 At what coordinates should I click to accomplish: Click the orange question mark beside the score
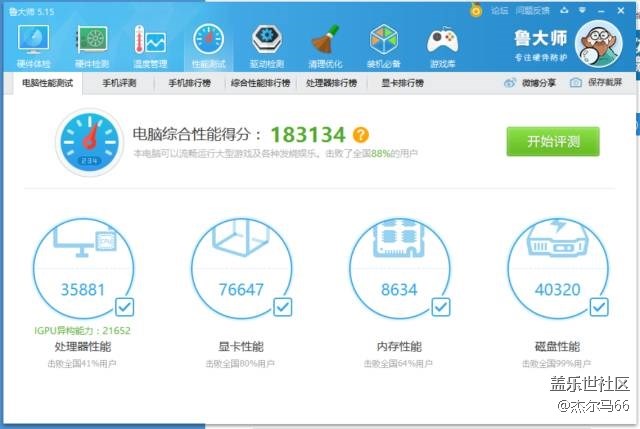[361, 135]
